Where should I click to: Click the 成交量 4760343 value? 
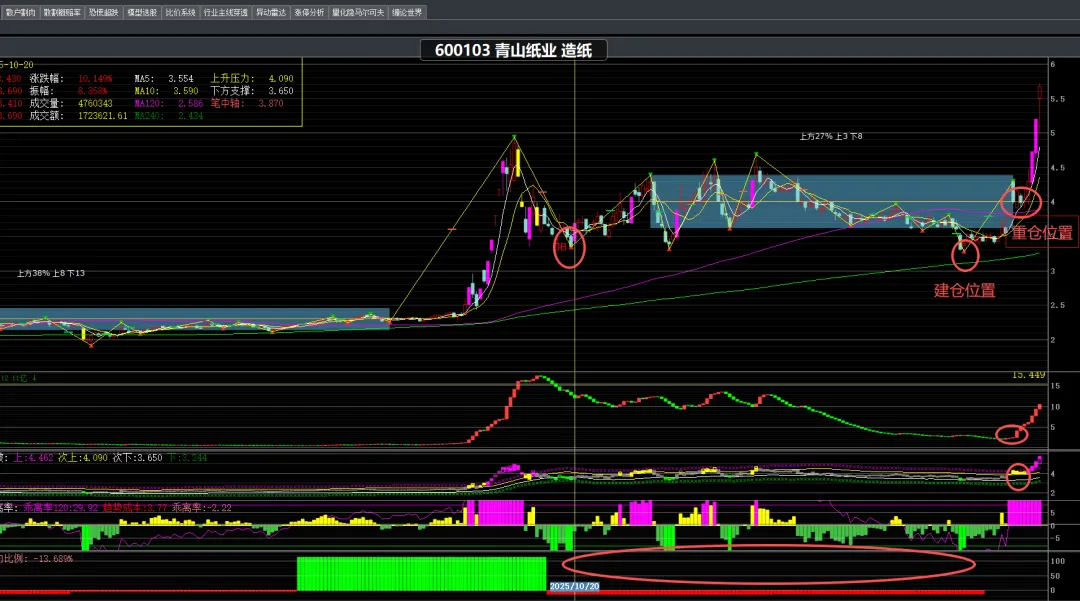95,103
